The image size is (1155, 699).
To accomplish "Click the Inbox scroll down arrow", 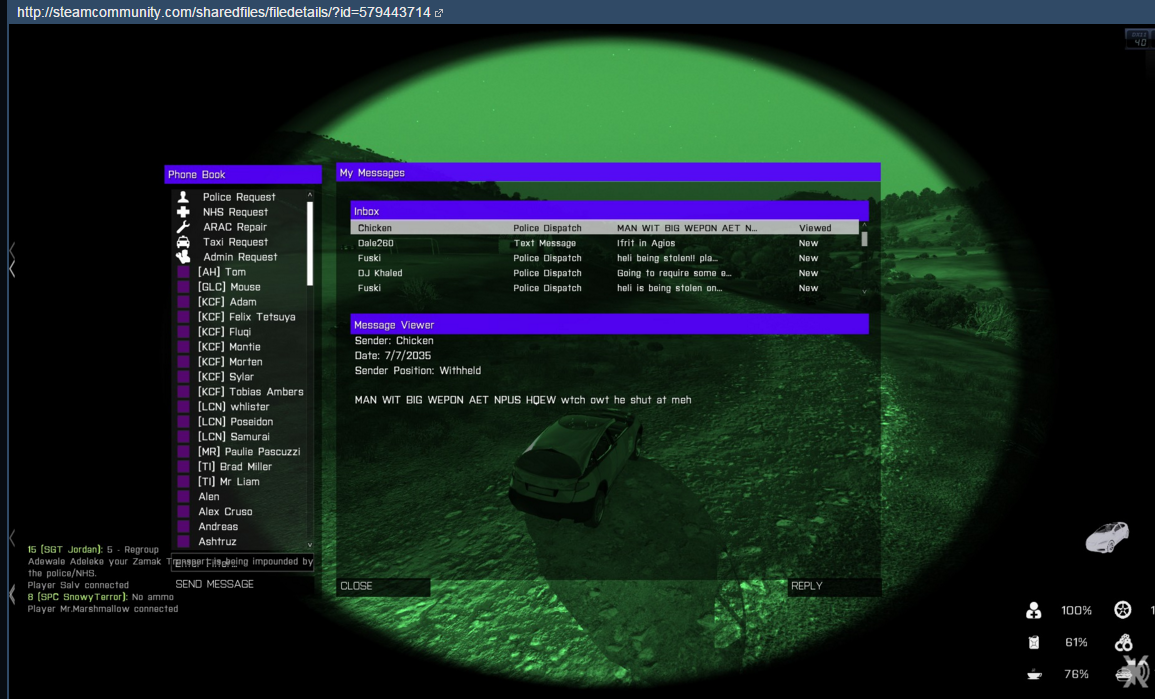I will tap(864, 292).
